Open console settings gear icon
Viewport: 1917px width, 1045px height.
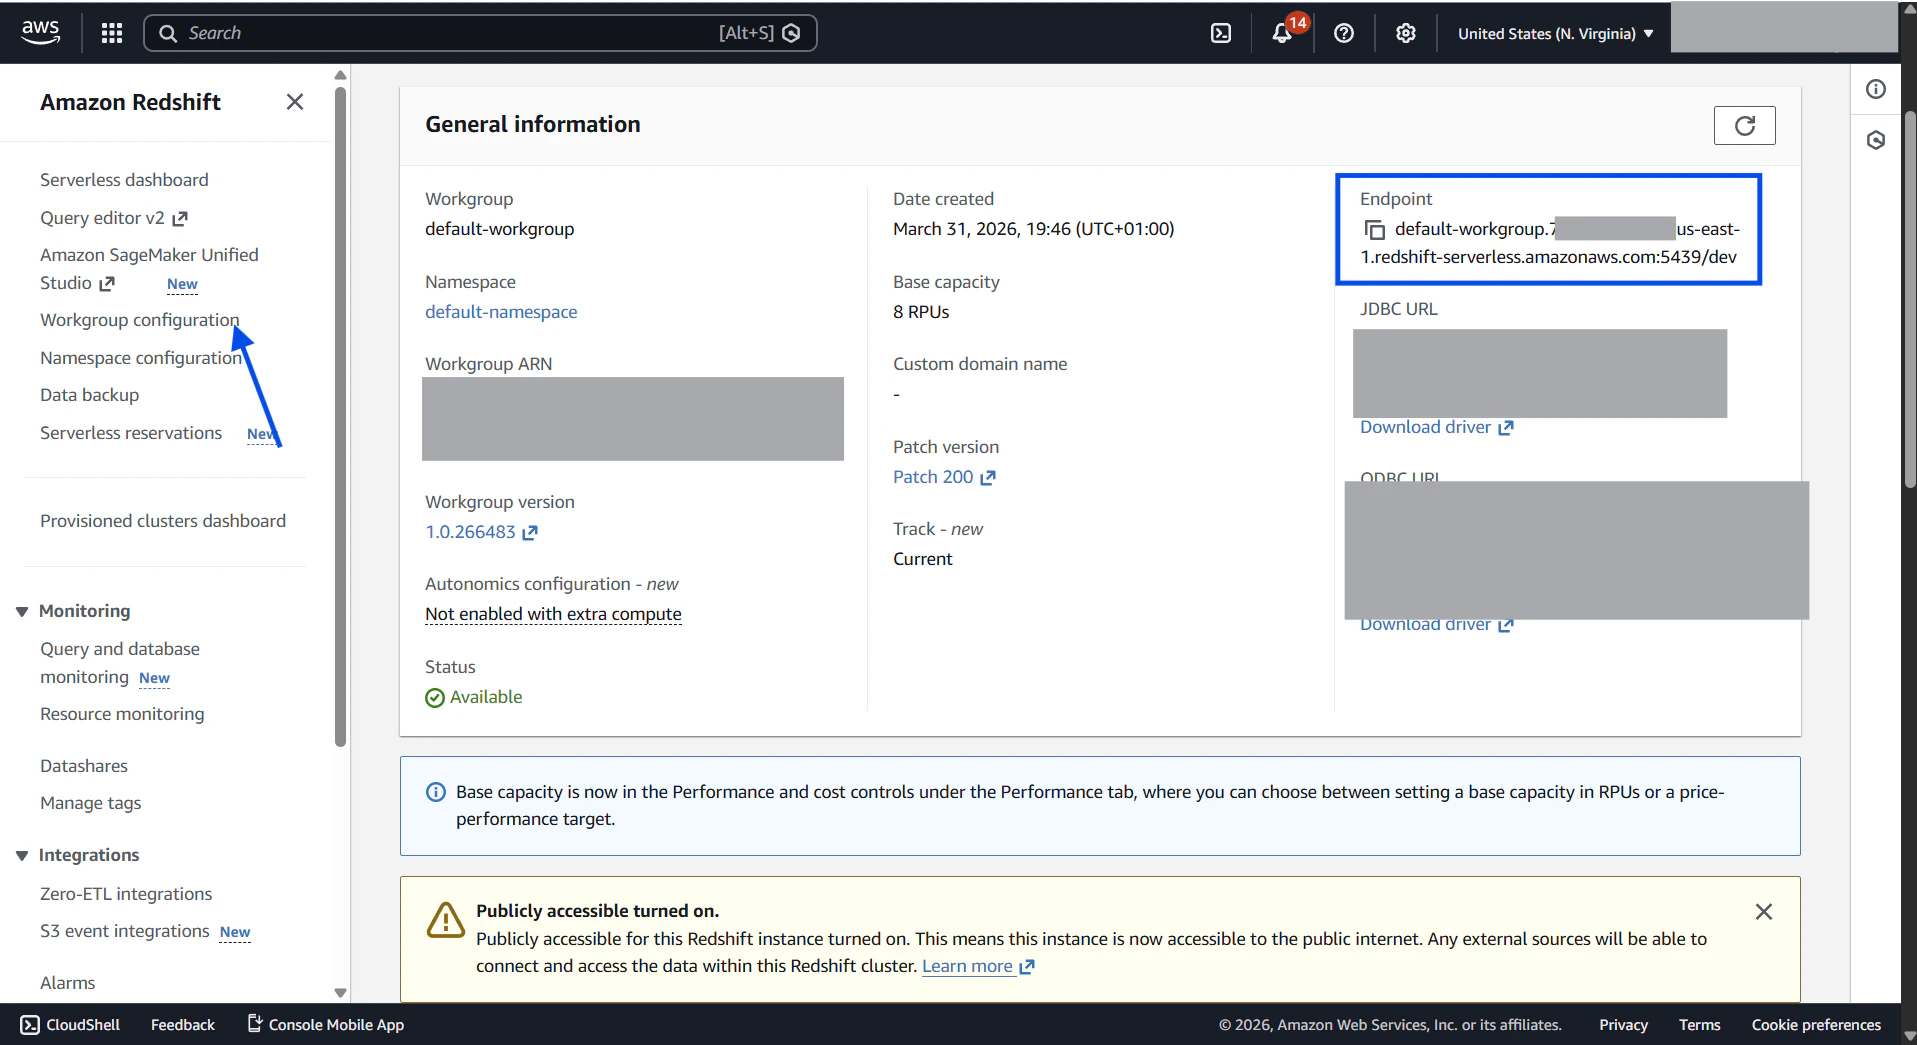tap(1406, 33)
